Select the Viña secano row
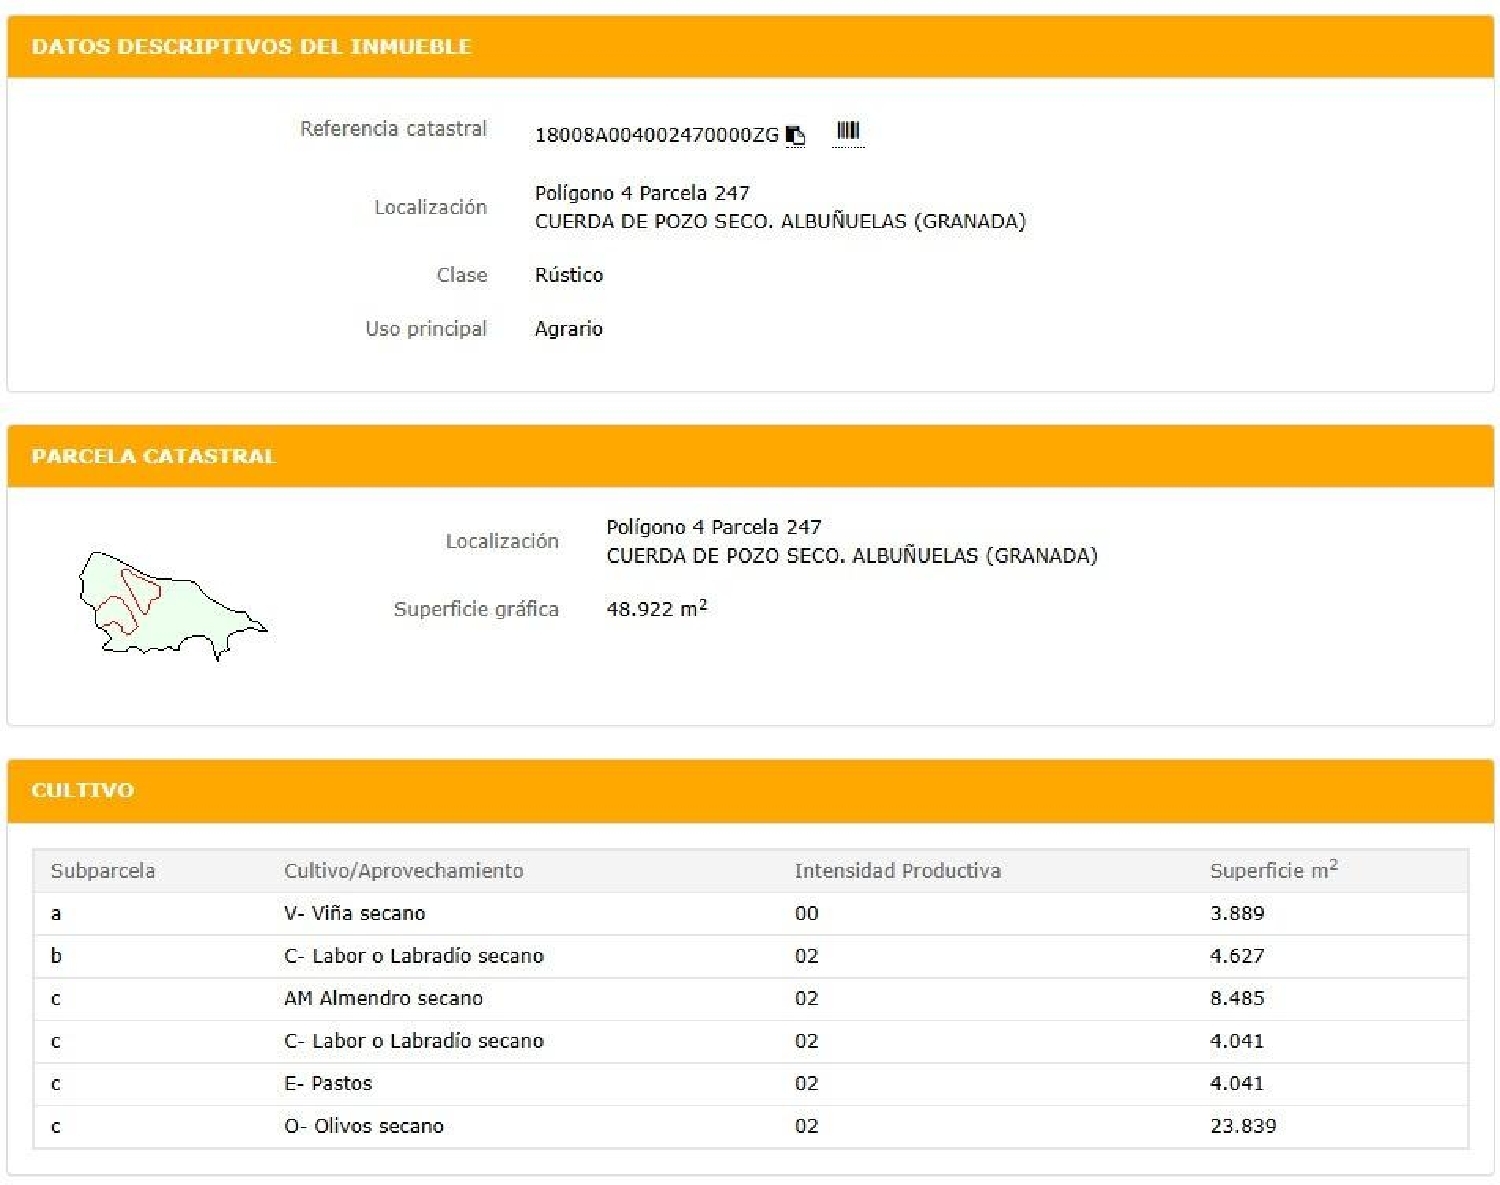The height and width of the screenshot is (1185, 1500). (x=355, y=913)
